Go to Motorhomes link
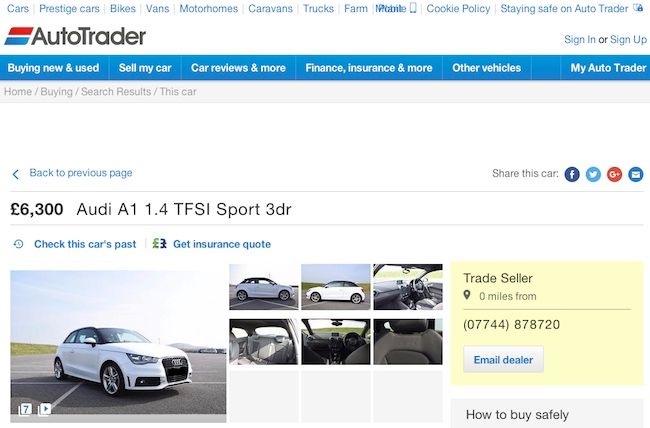This screenshot has height=428, width=650. tap(209, 8)
